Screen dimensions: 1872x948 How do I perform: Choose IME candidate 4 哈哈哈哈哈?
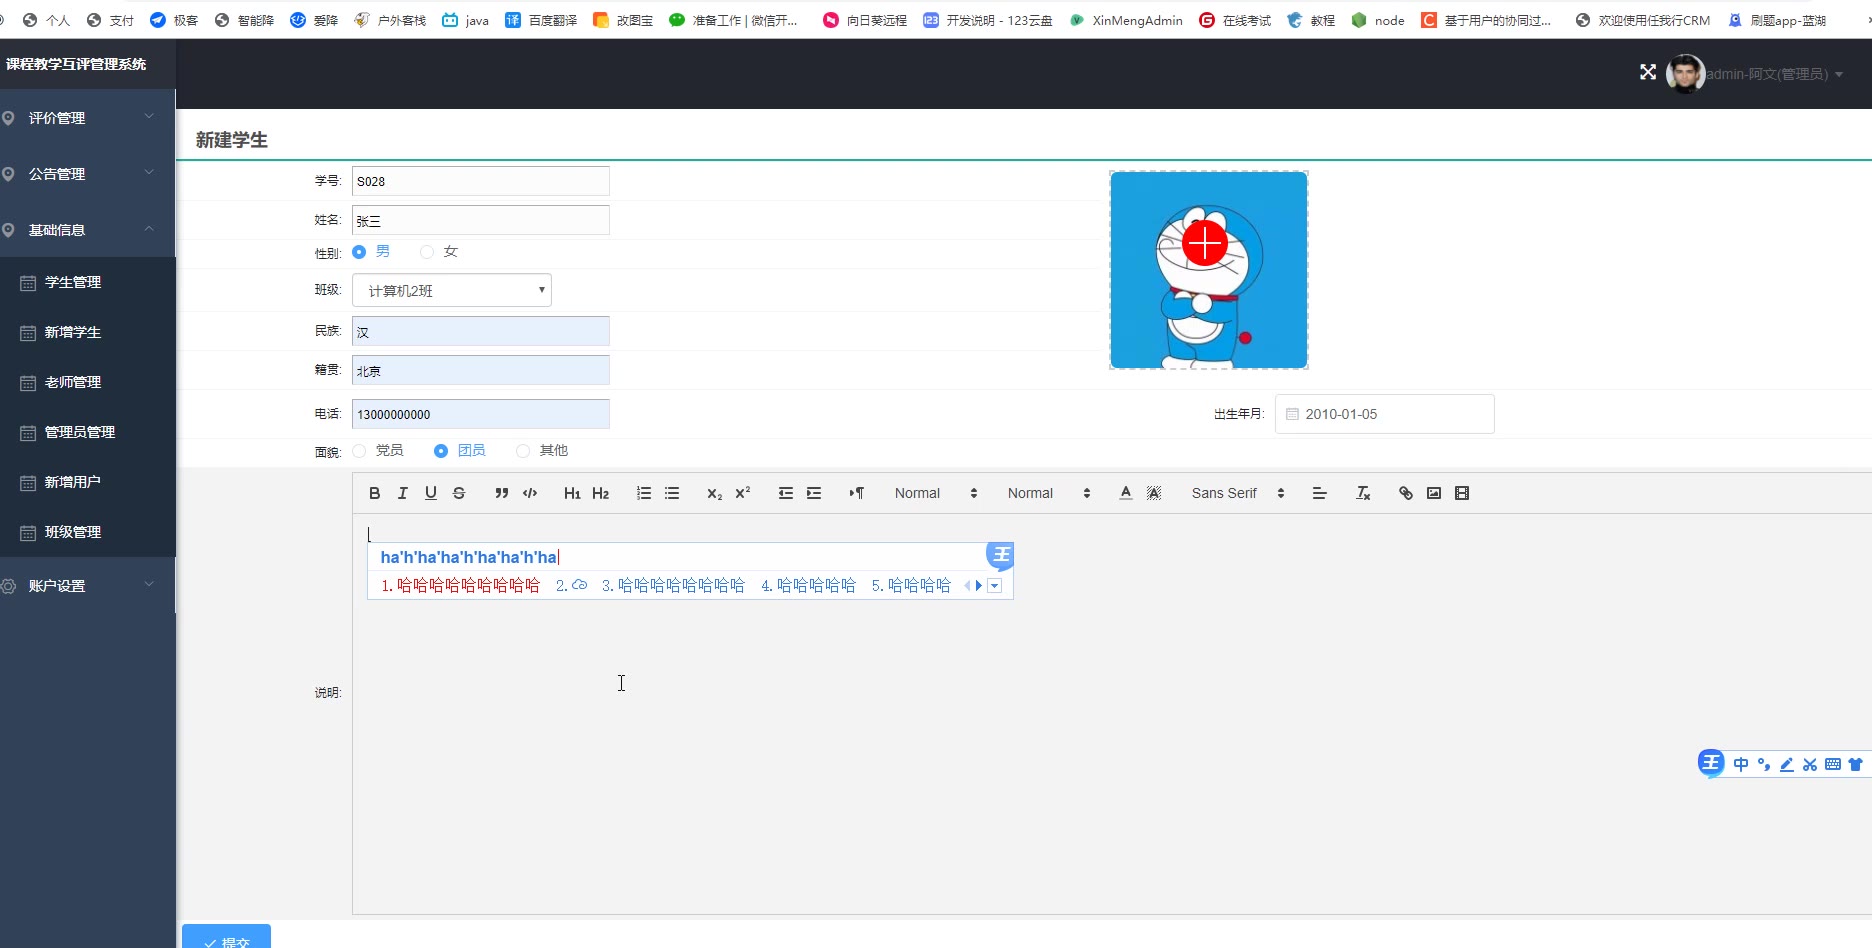coord(808,586)
